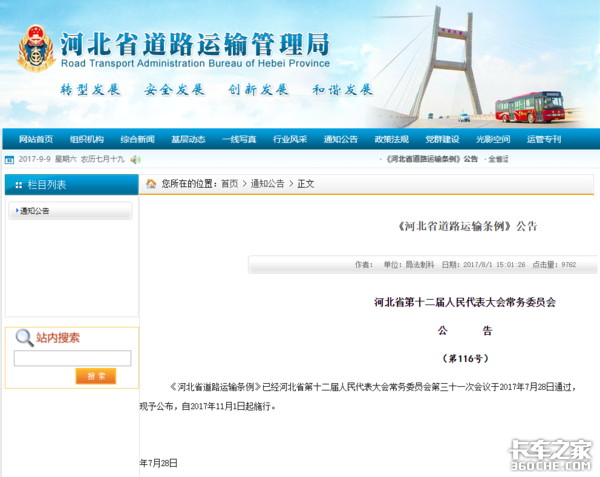
Task: Click the calendar icon before the date
Action: pyautogui.click(x=9, y=159)
